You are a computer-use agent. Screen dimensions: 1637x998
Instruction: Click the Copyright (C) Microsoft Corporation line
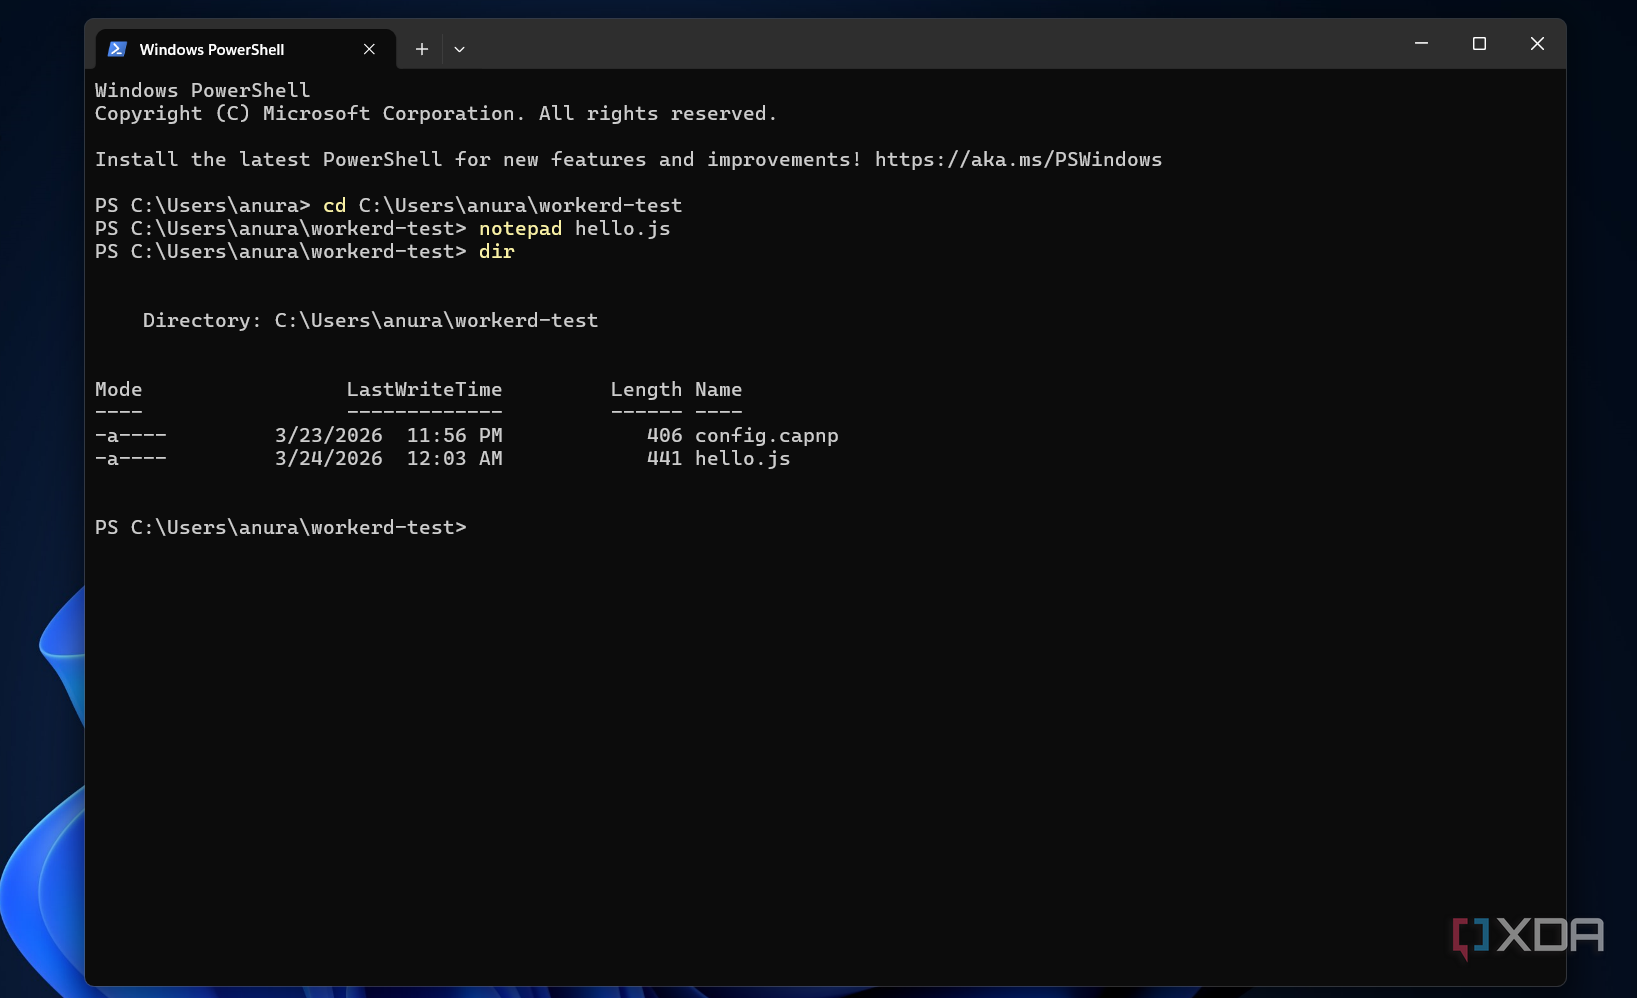coord(436,114)
